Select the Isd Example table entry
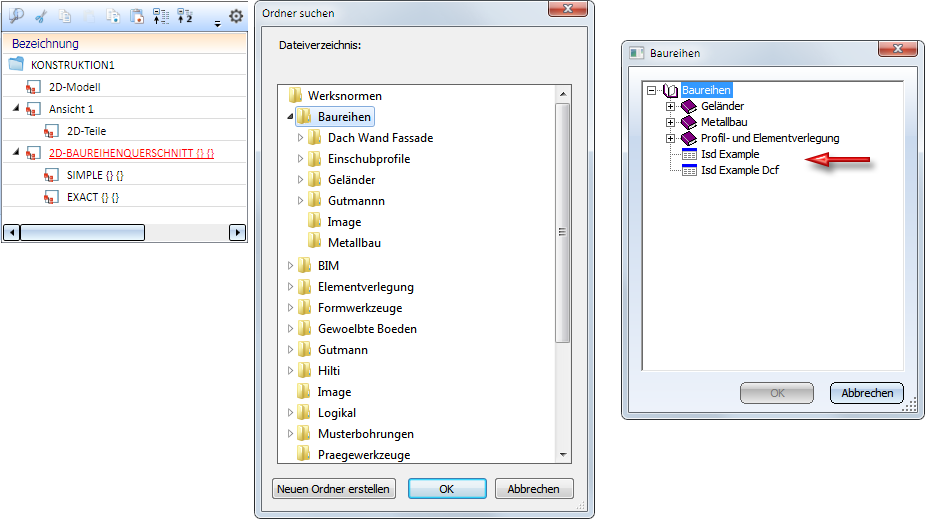 (x=730, y=154)
